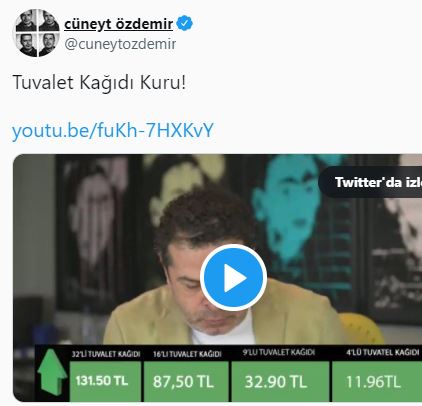Select the 32.90 TL price box

coord(280,381)
